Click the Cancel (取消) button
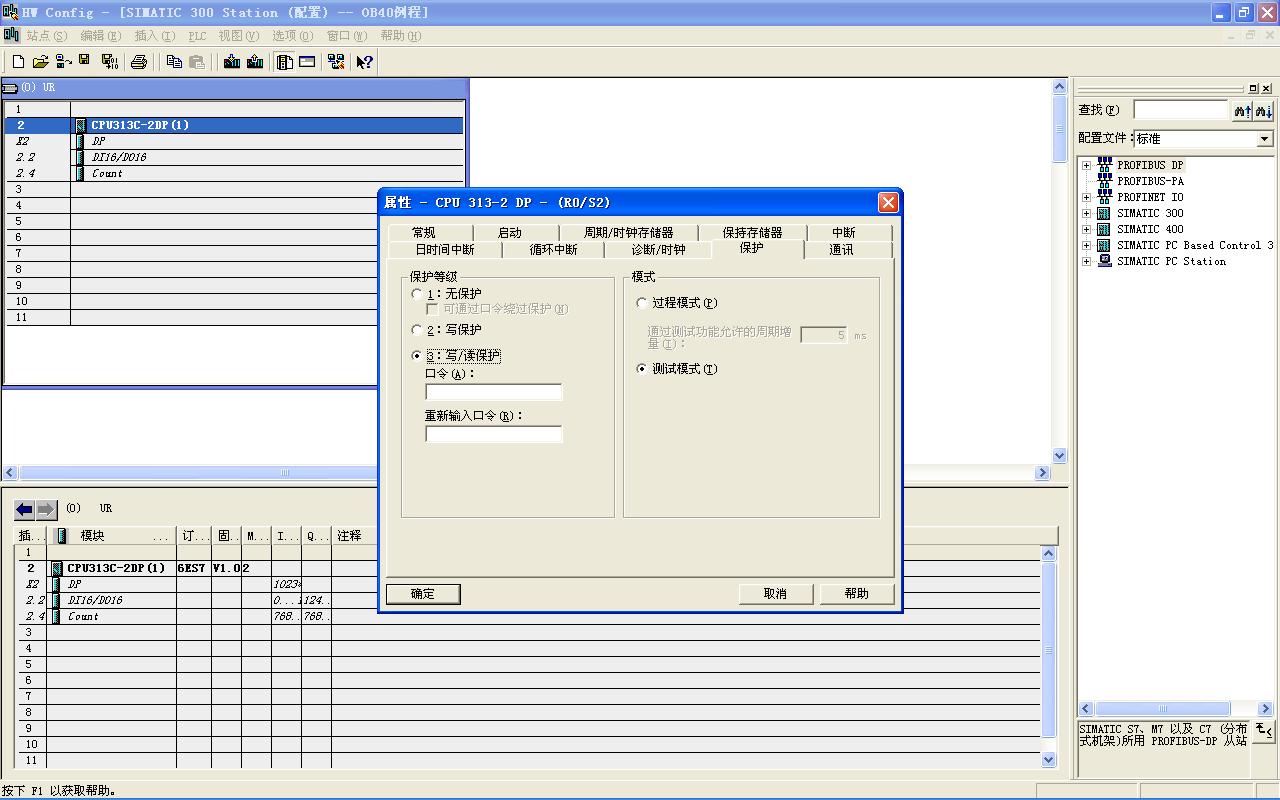Image resolution: width=1280 pixels, height=800 pixels. (775, 594)
